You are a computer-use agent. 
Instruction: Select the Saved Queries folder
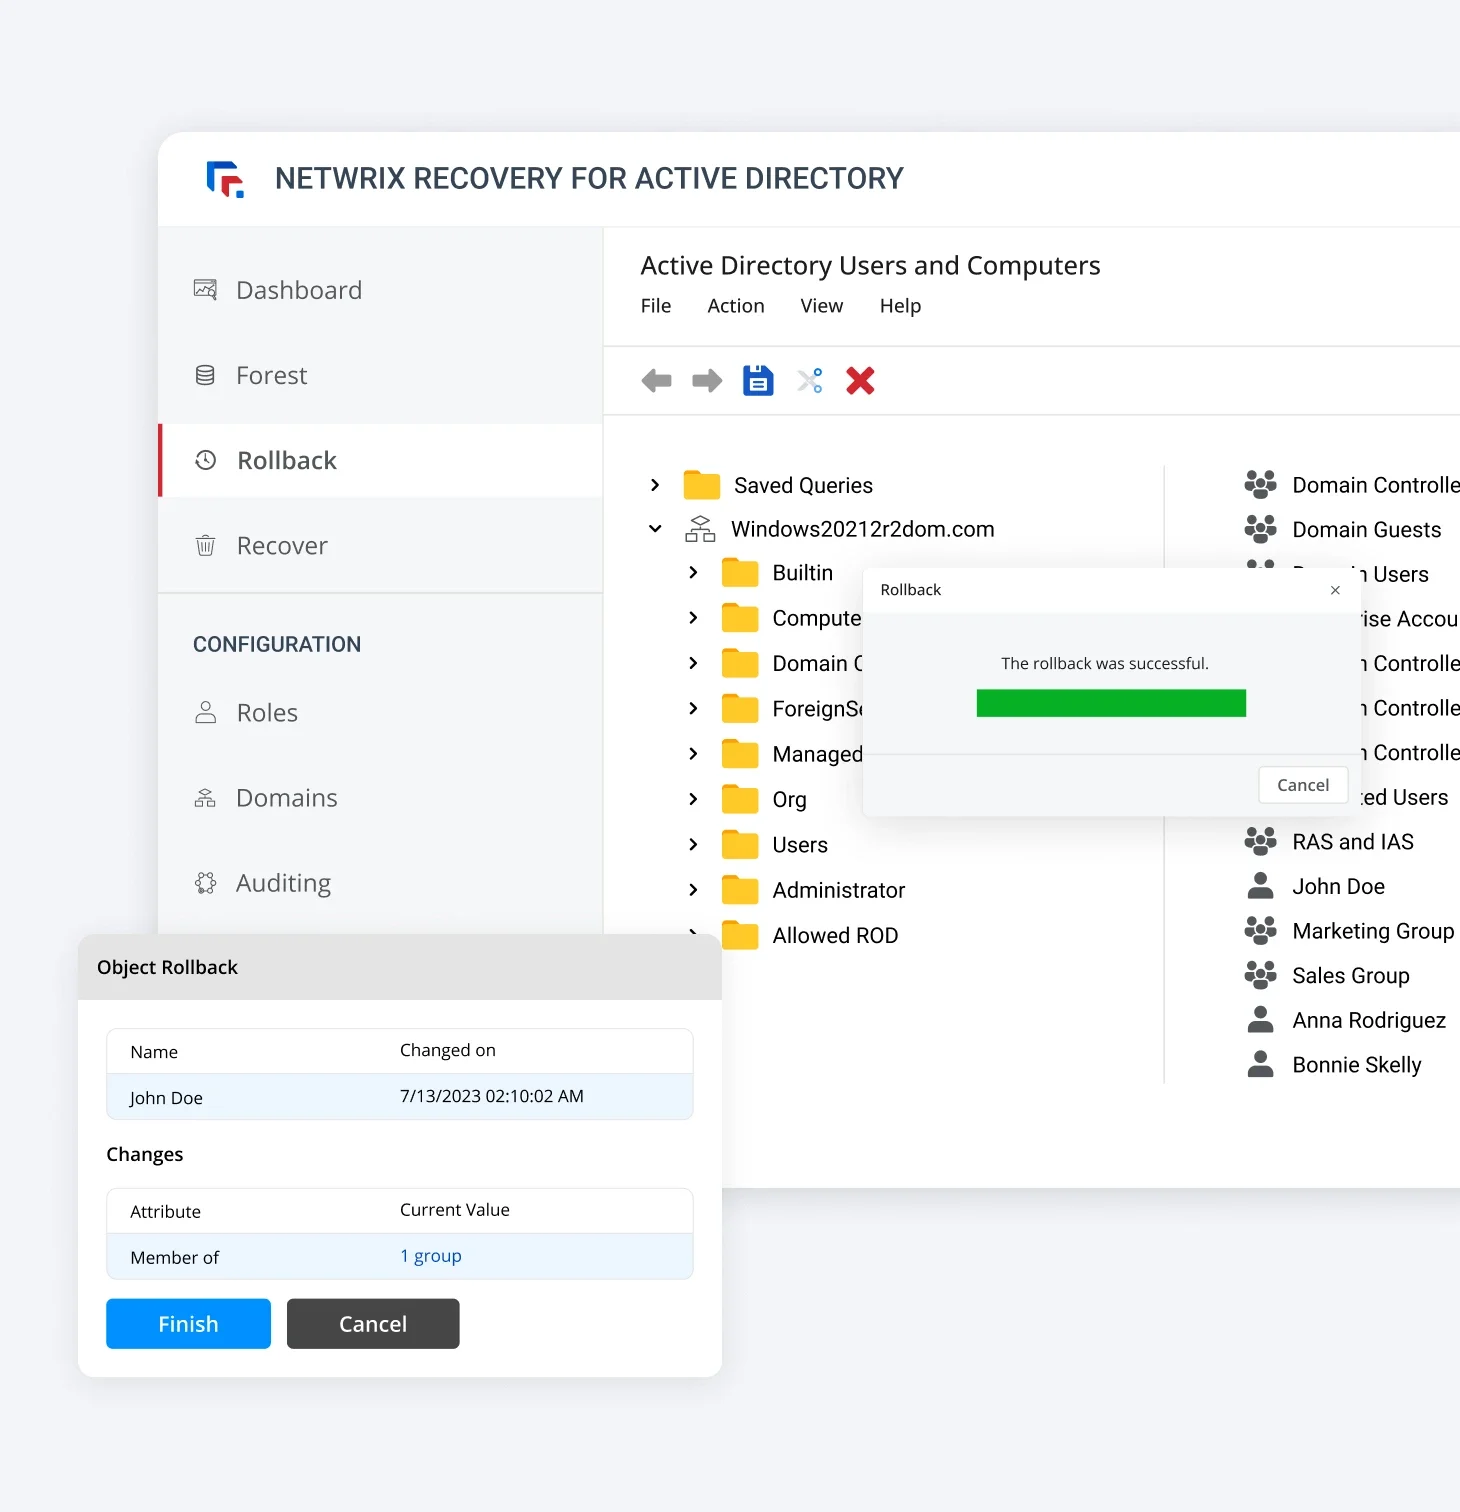pyautogui.click(x=778, y=485)
